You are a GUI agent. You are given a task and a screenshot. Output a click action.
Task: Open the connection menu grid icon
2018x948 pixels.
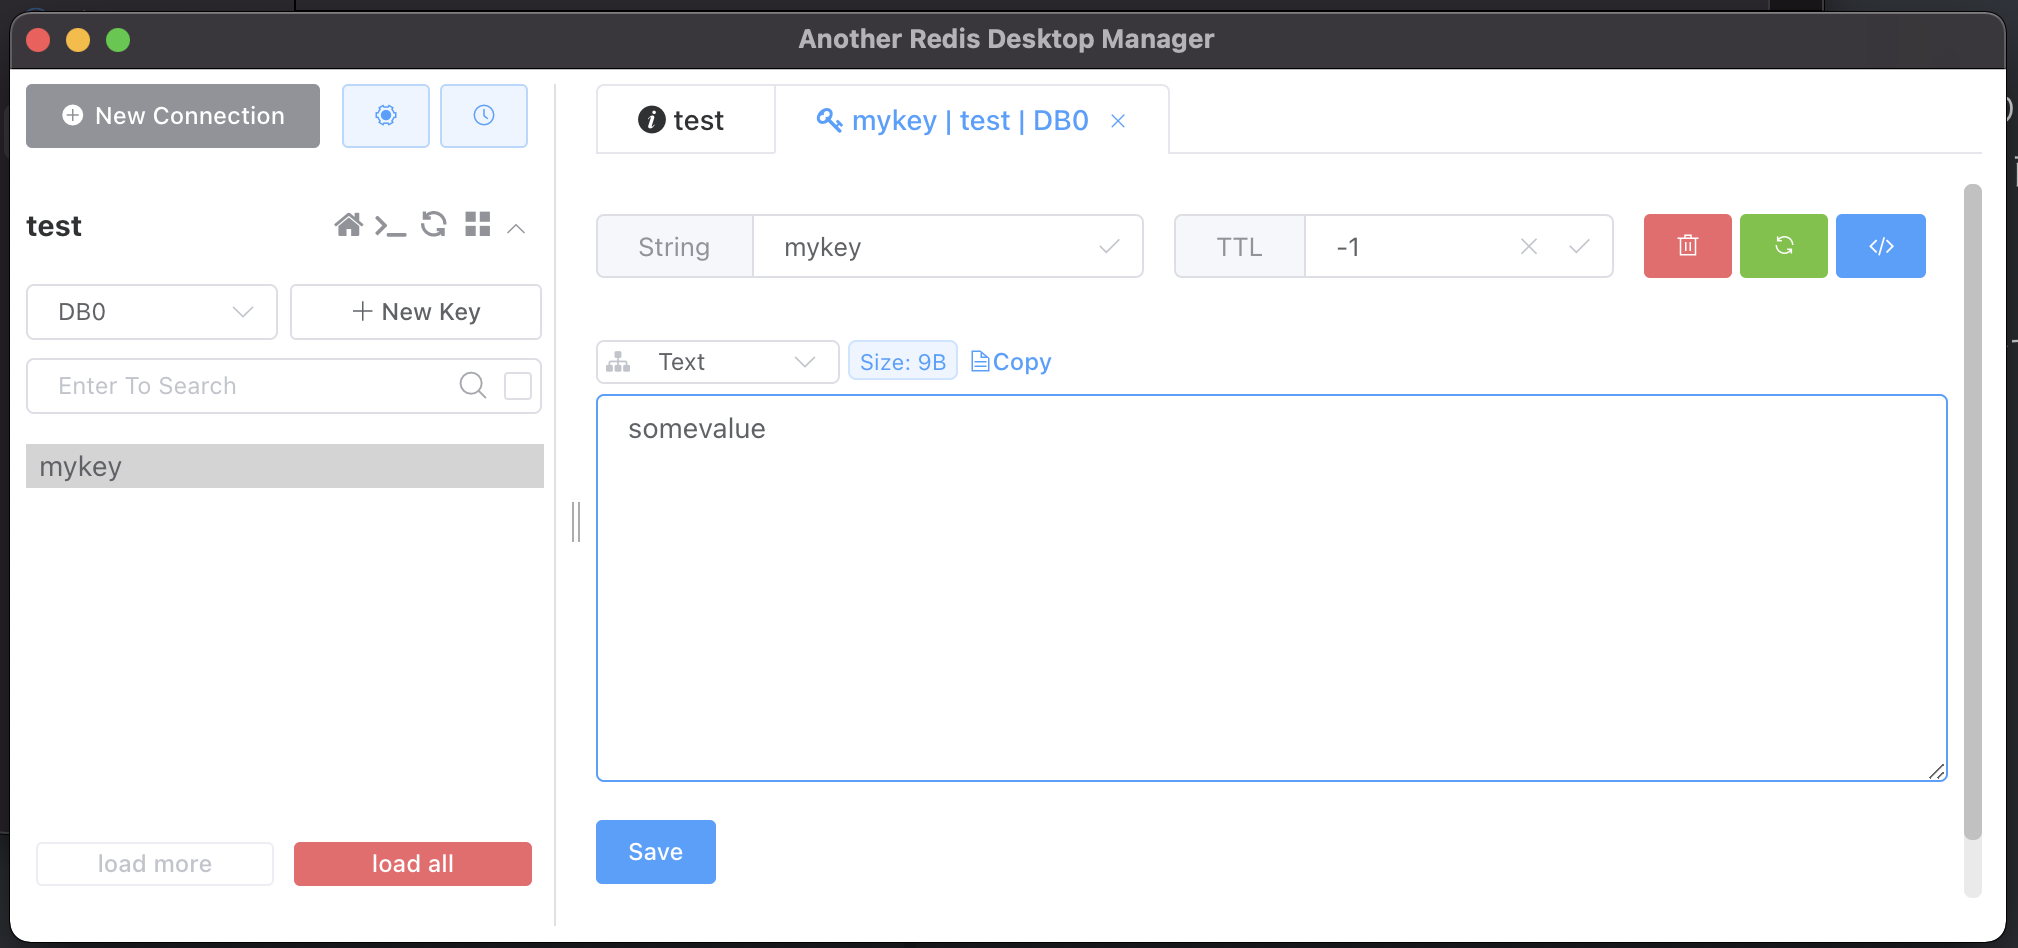pyautogui.click(x=478, y=225)
